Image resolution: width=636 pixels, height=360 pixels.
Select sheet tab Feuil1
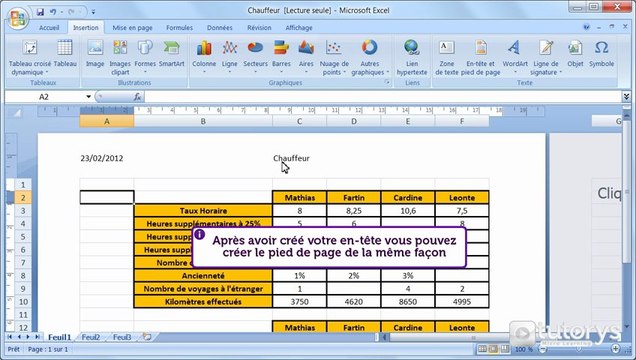pos(59,337)
